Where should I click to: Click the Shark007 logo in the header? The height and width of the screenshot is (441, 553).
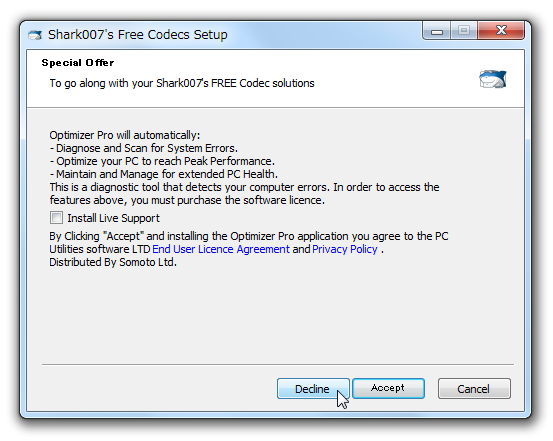click(x=493, y=79)
